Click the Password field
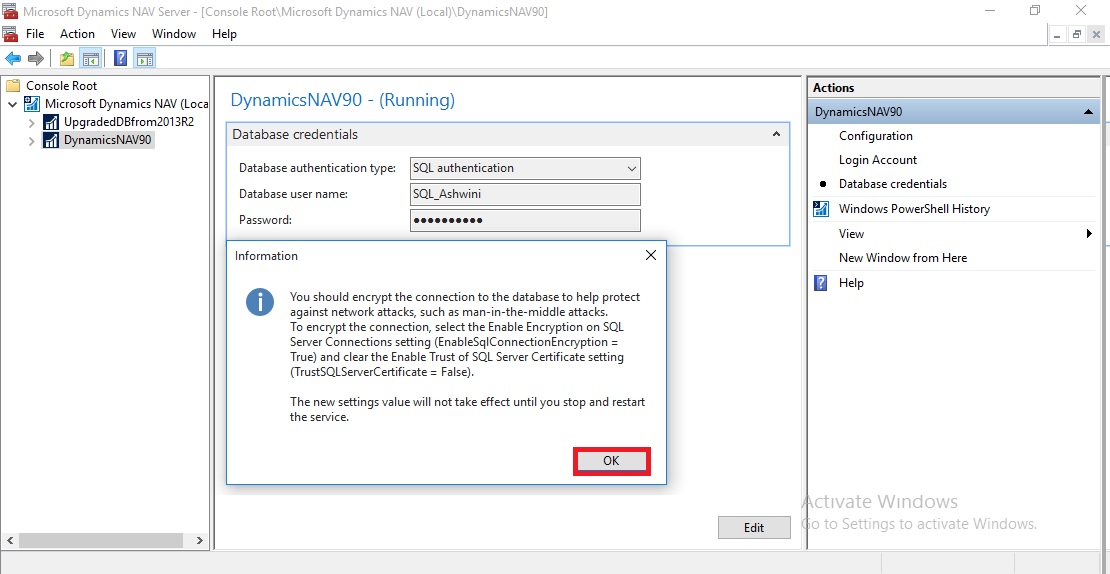Screen dimensions: 1110x574 525,220
